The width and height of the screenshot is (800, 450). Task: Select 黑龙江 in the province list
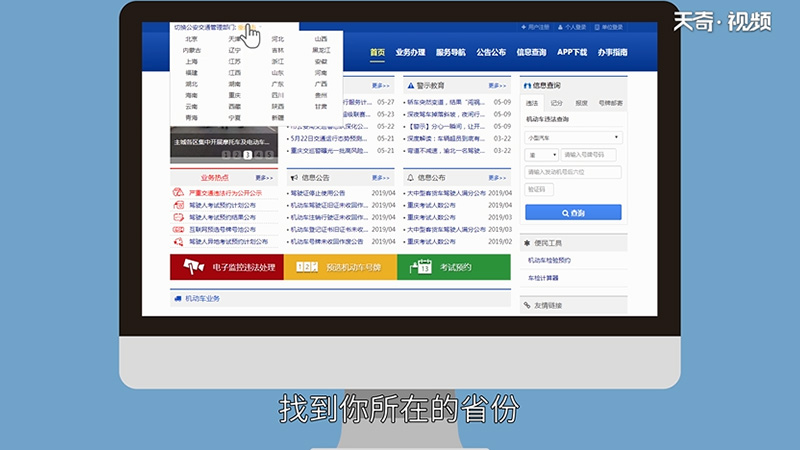321,50
